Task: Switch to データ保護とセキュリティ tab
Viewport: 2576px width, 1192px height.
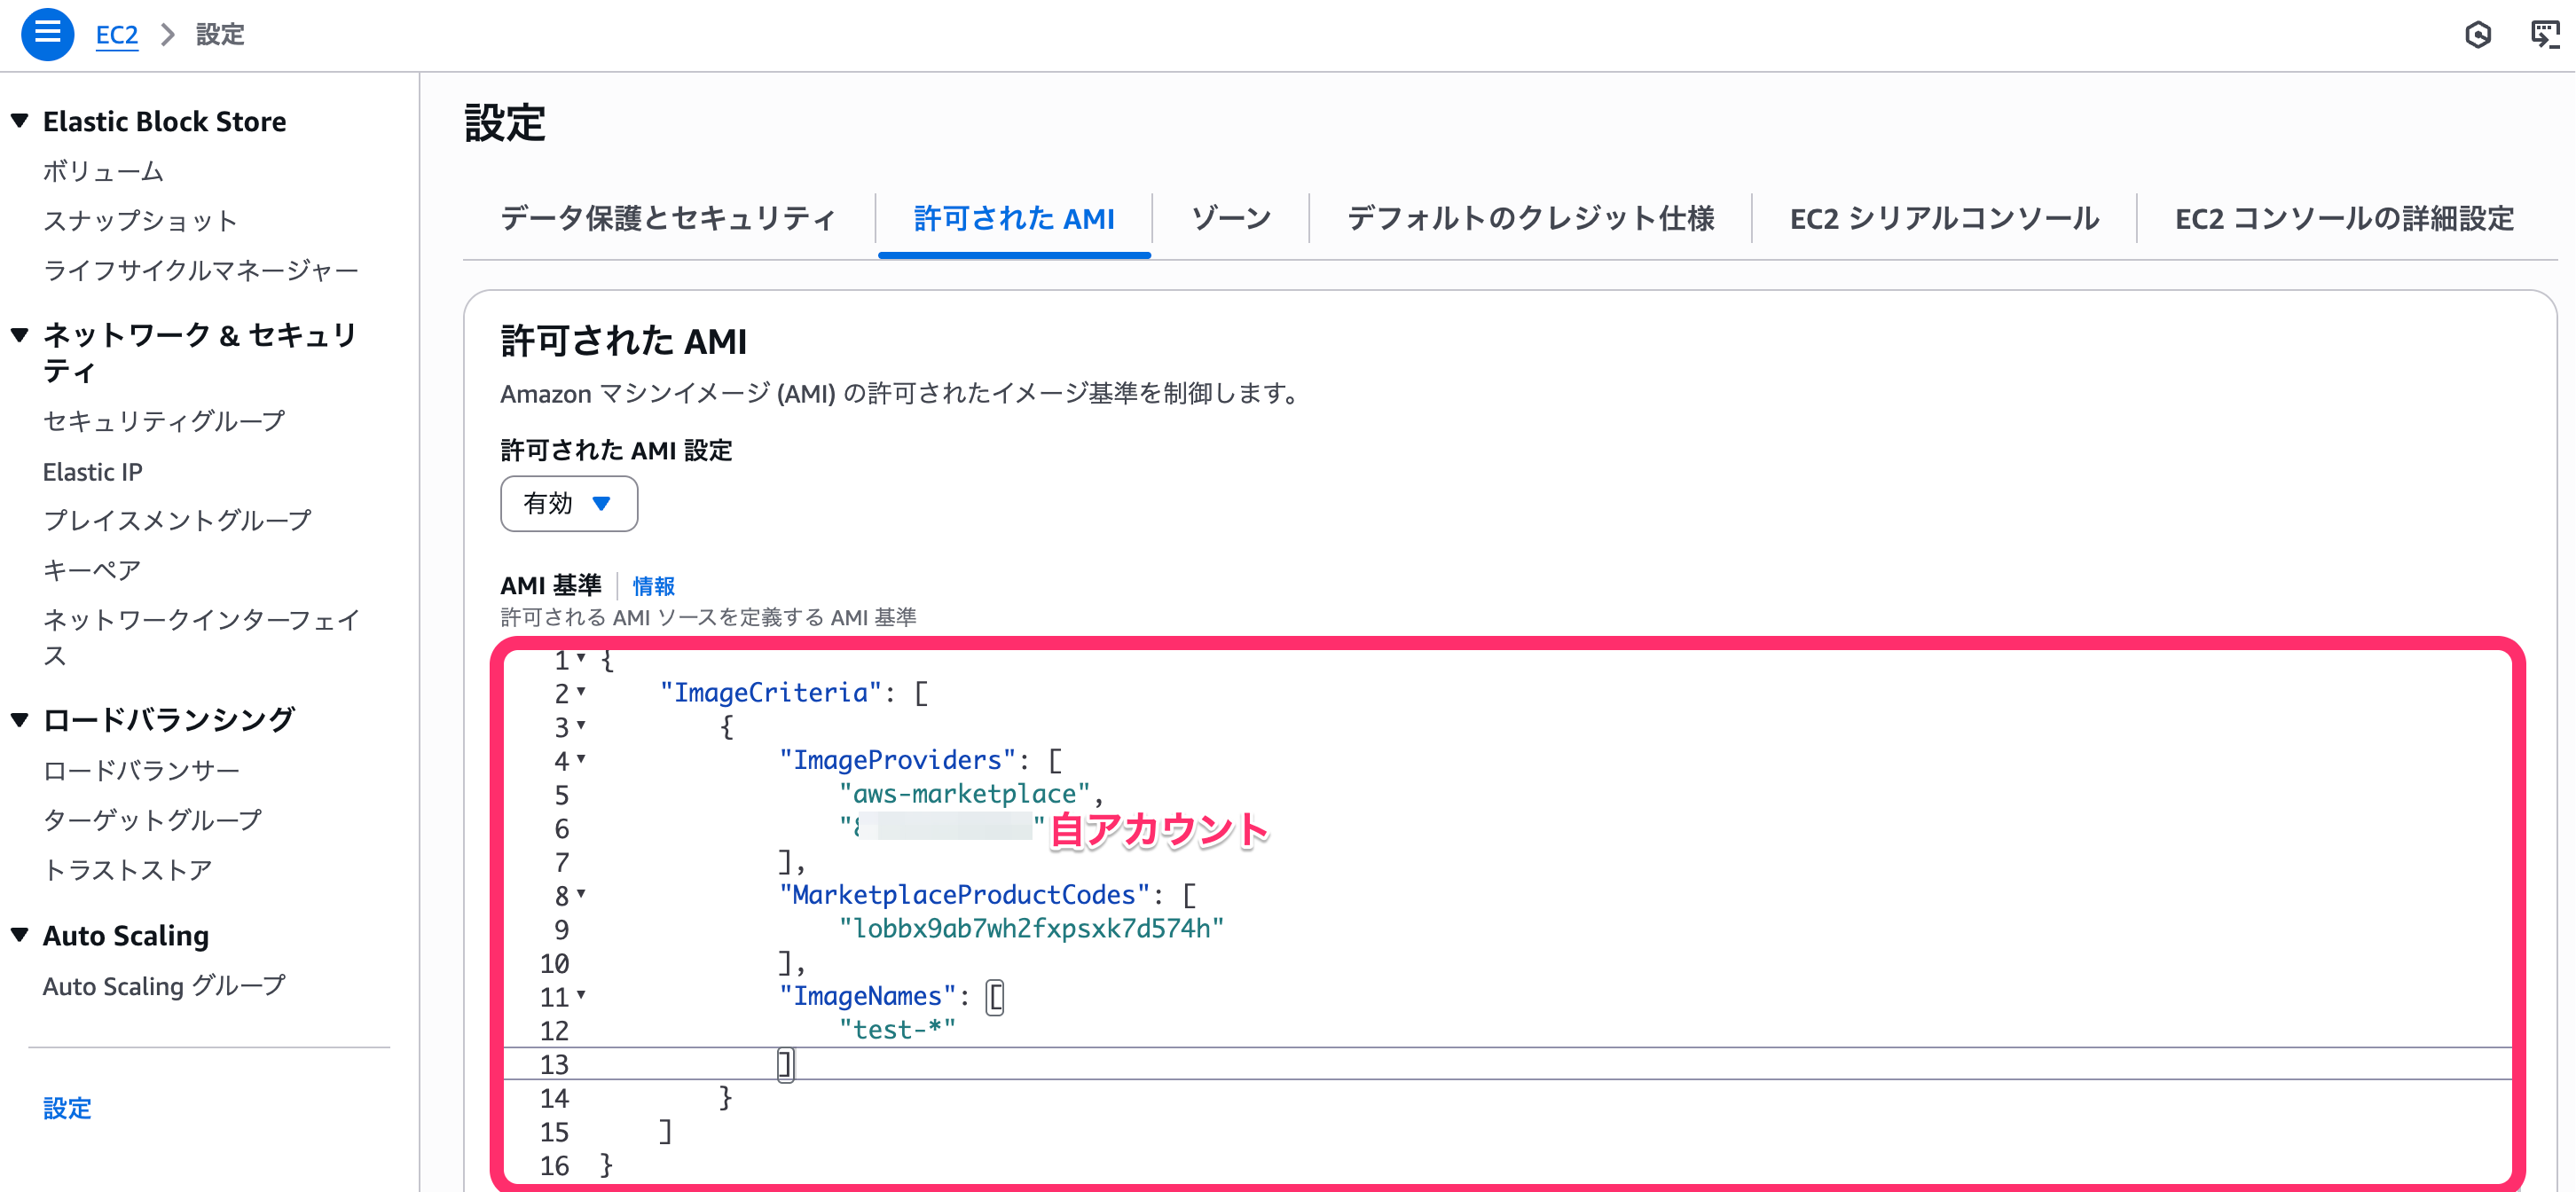Action: pos(667,218)
